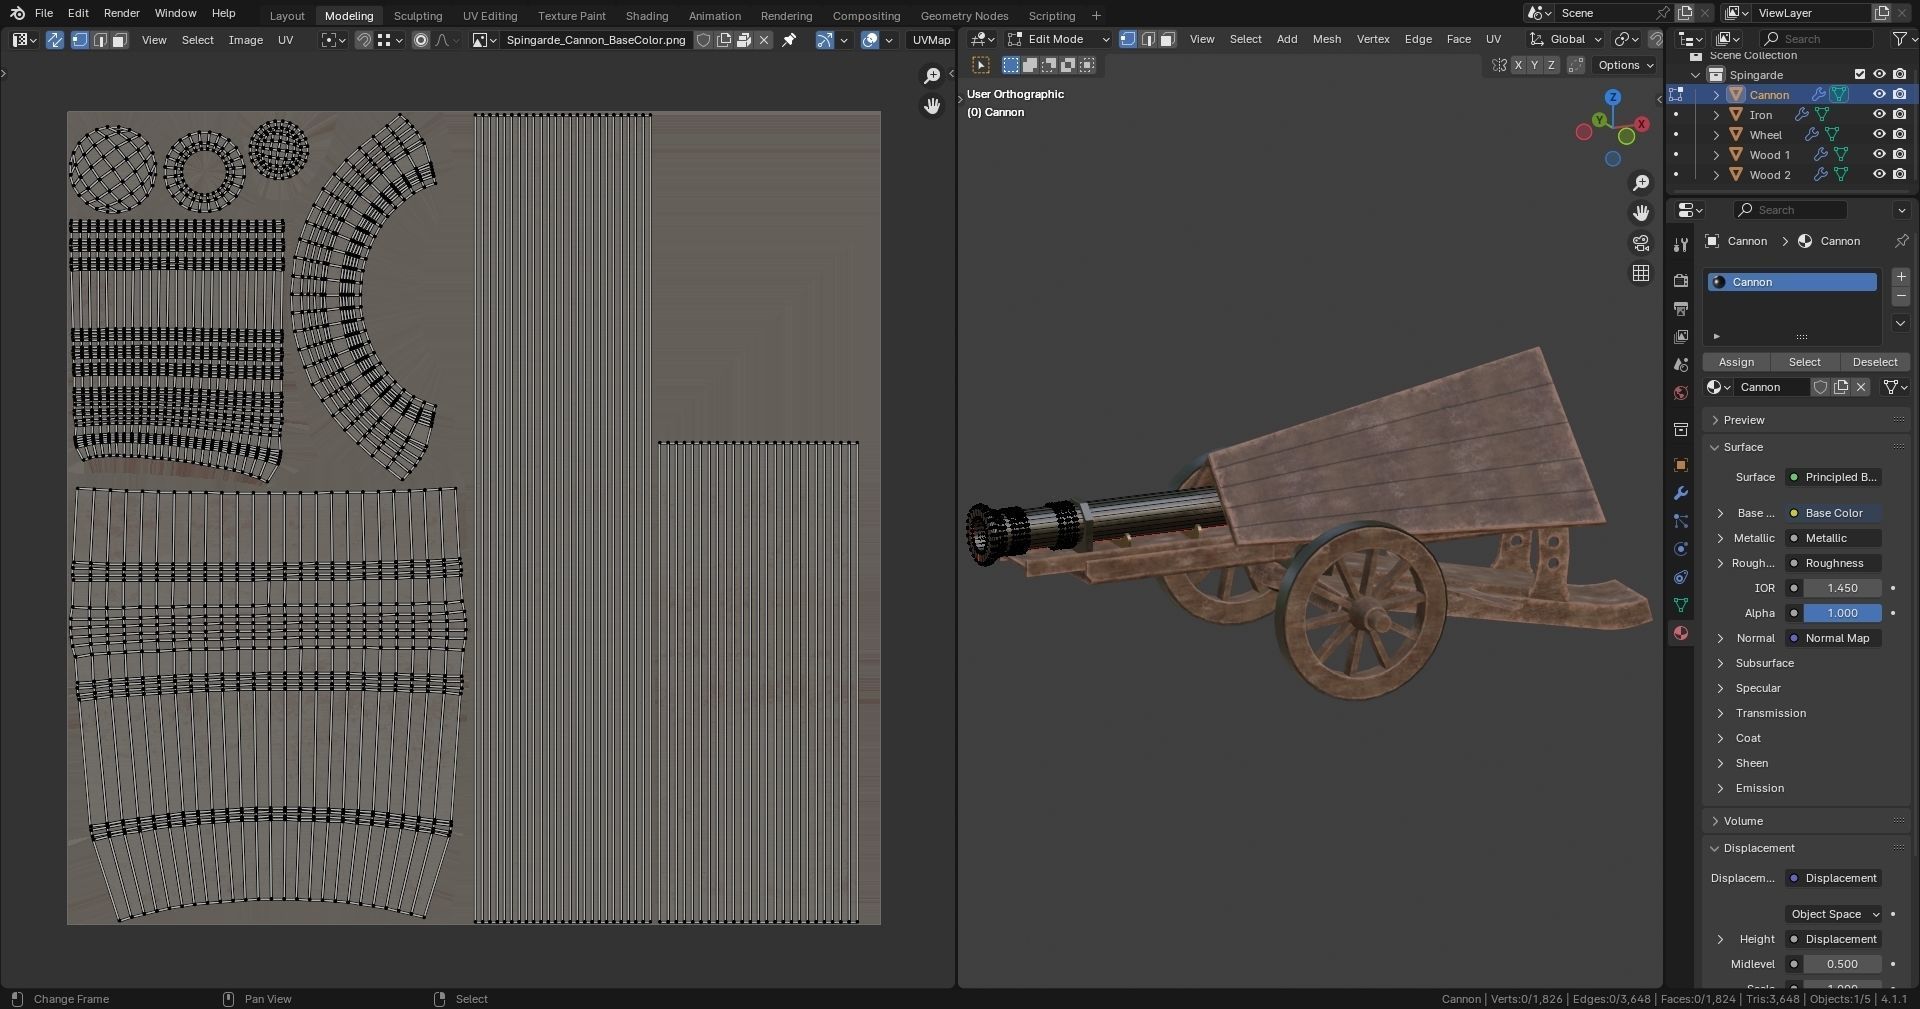This screenshot has width=1920, height=1009.
Task: Open the World properties tab
Action: point(1681,393)
